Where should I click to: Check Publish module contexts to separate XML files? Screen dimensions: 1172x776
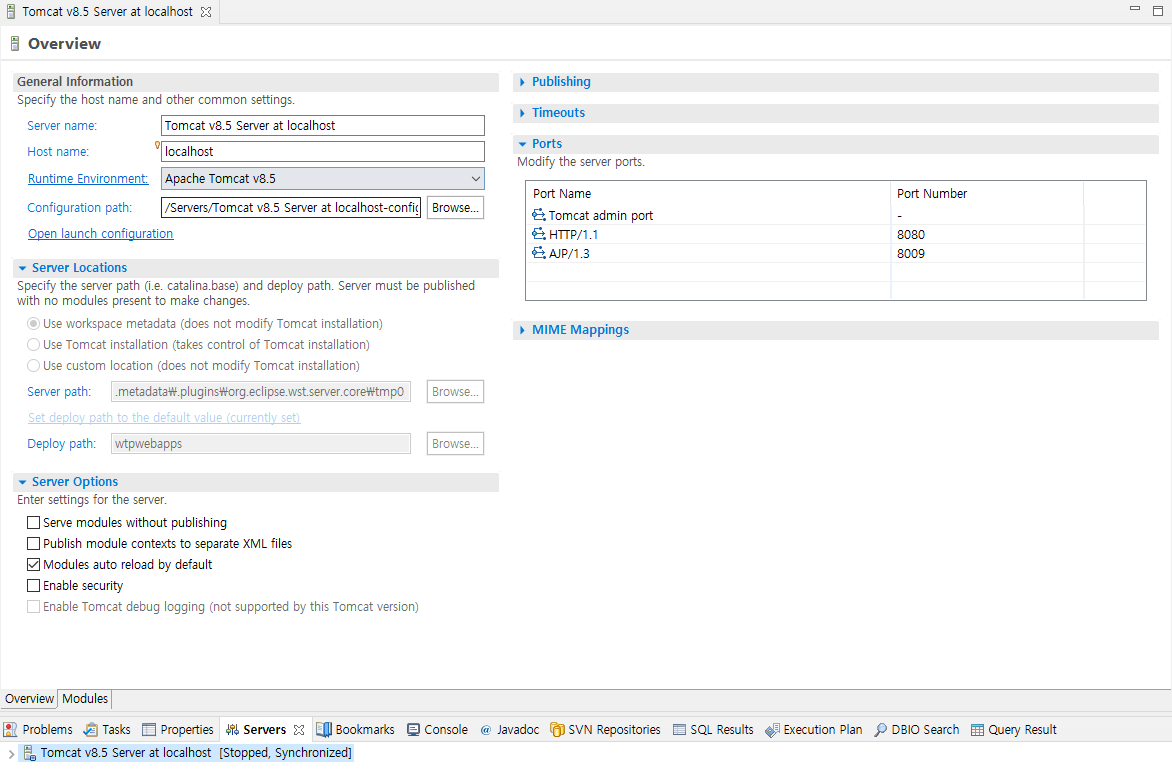tap(33, 543)
